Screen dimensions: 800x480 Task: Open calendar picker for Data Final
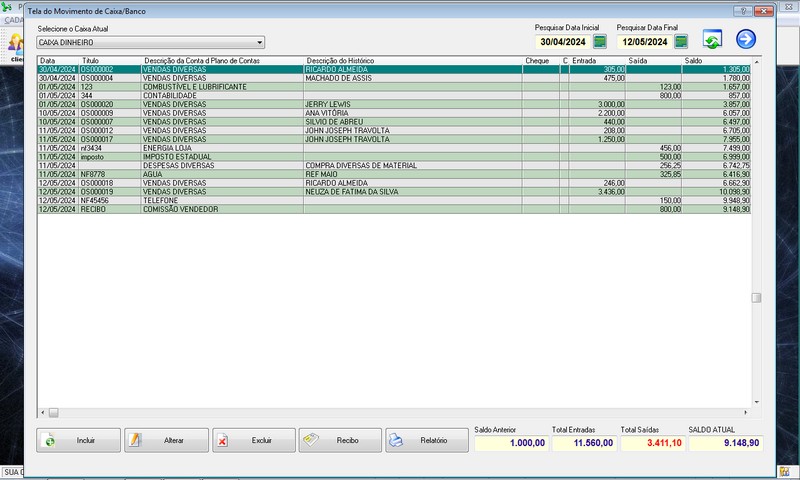coord(681,42)
